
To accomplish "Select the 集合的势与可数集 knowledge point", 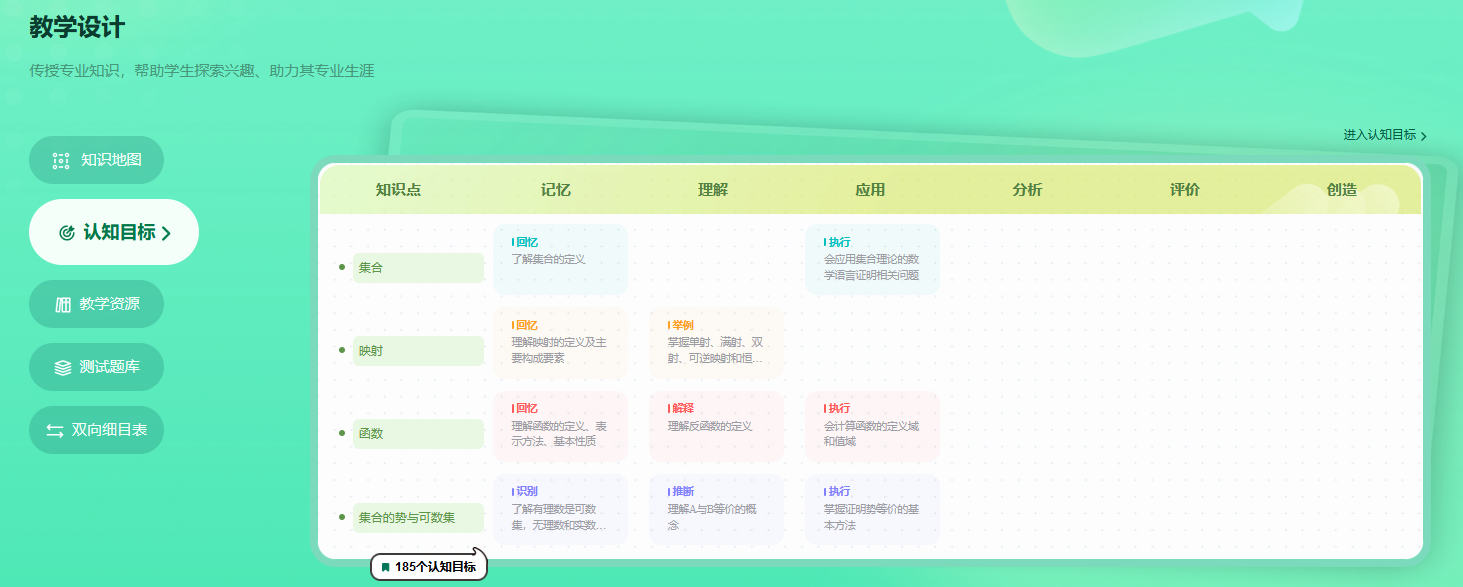I will (x=417, y=518).
